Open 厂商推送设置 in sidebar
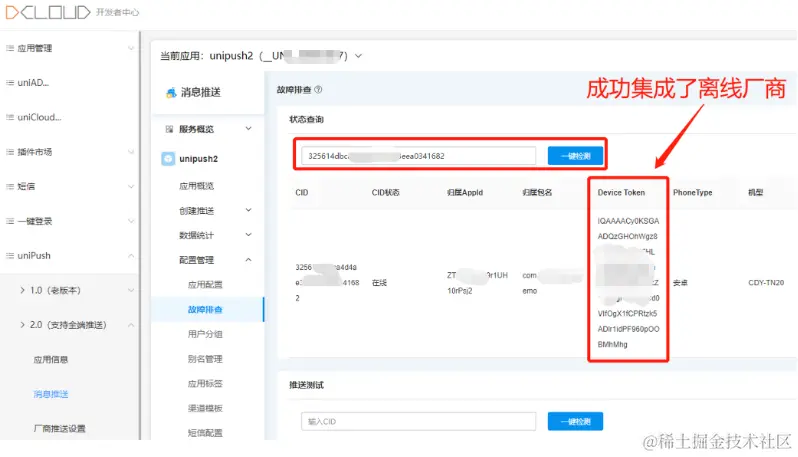Image resolution: width=798 pixels, height=457 pixels. [x=60, y=429]
